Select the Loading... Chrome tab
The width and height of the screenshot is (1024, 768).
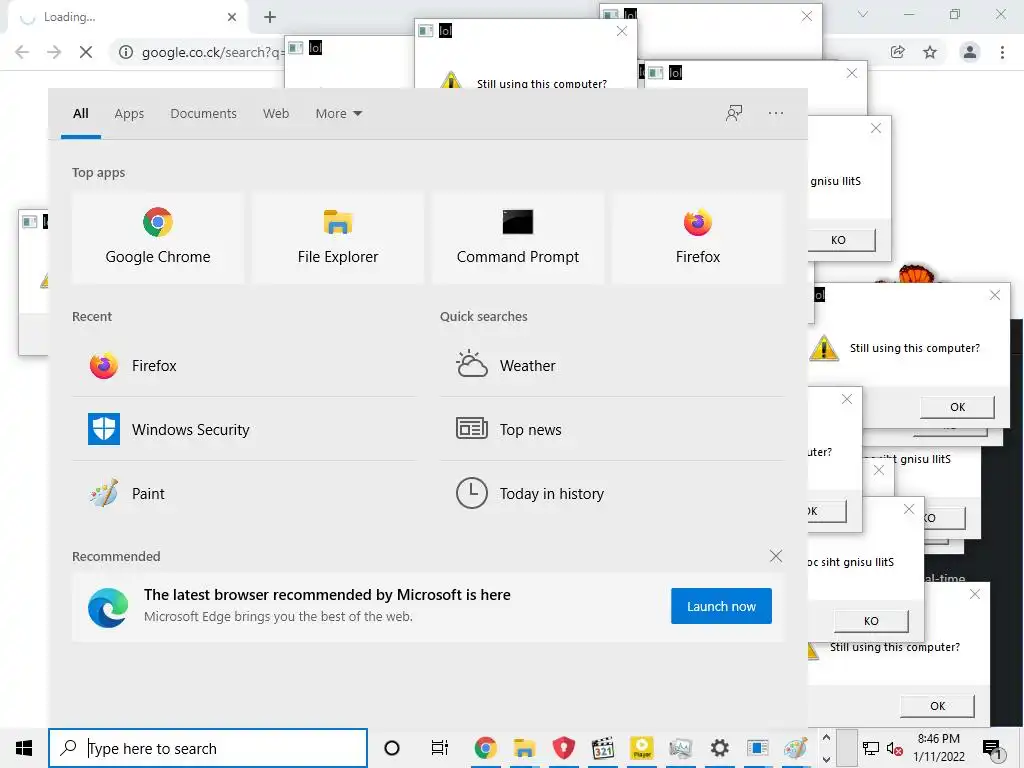tap(128, 17)
